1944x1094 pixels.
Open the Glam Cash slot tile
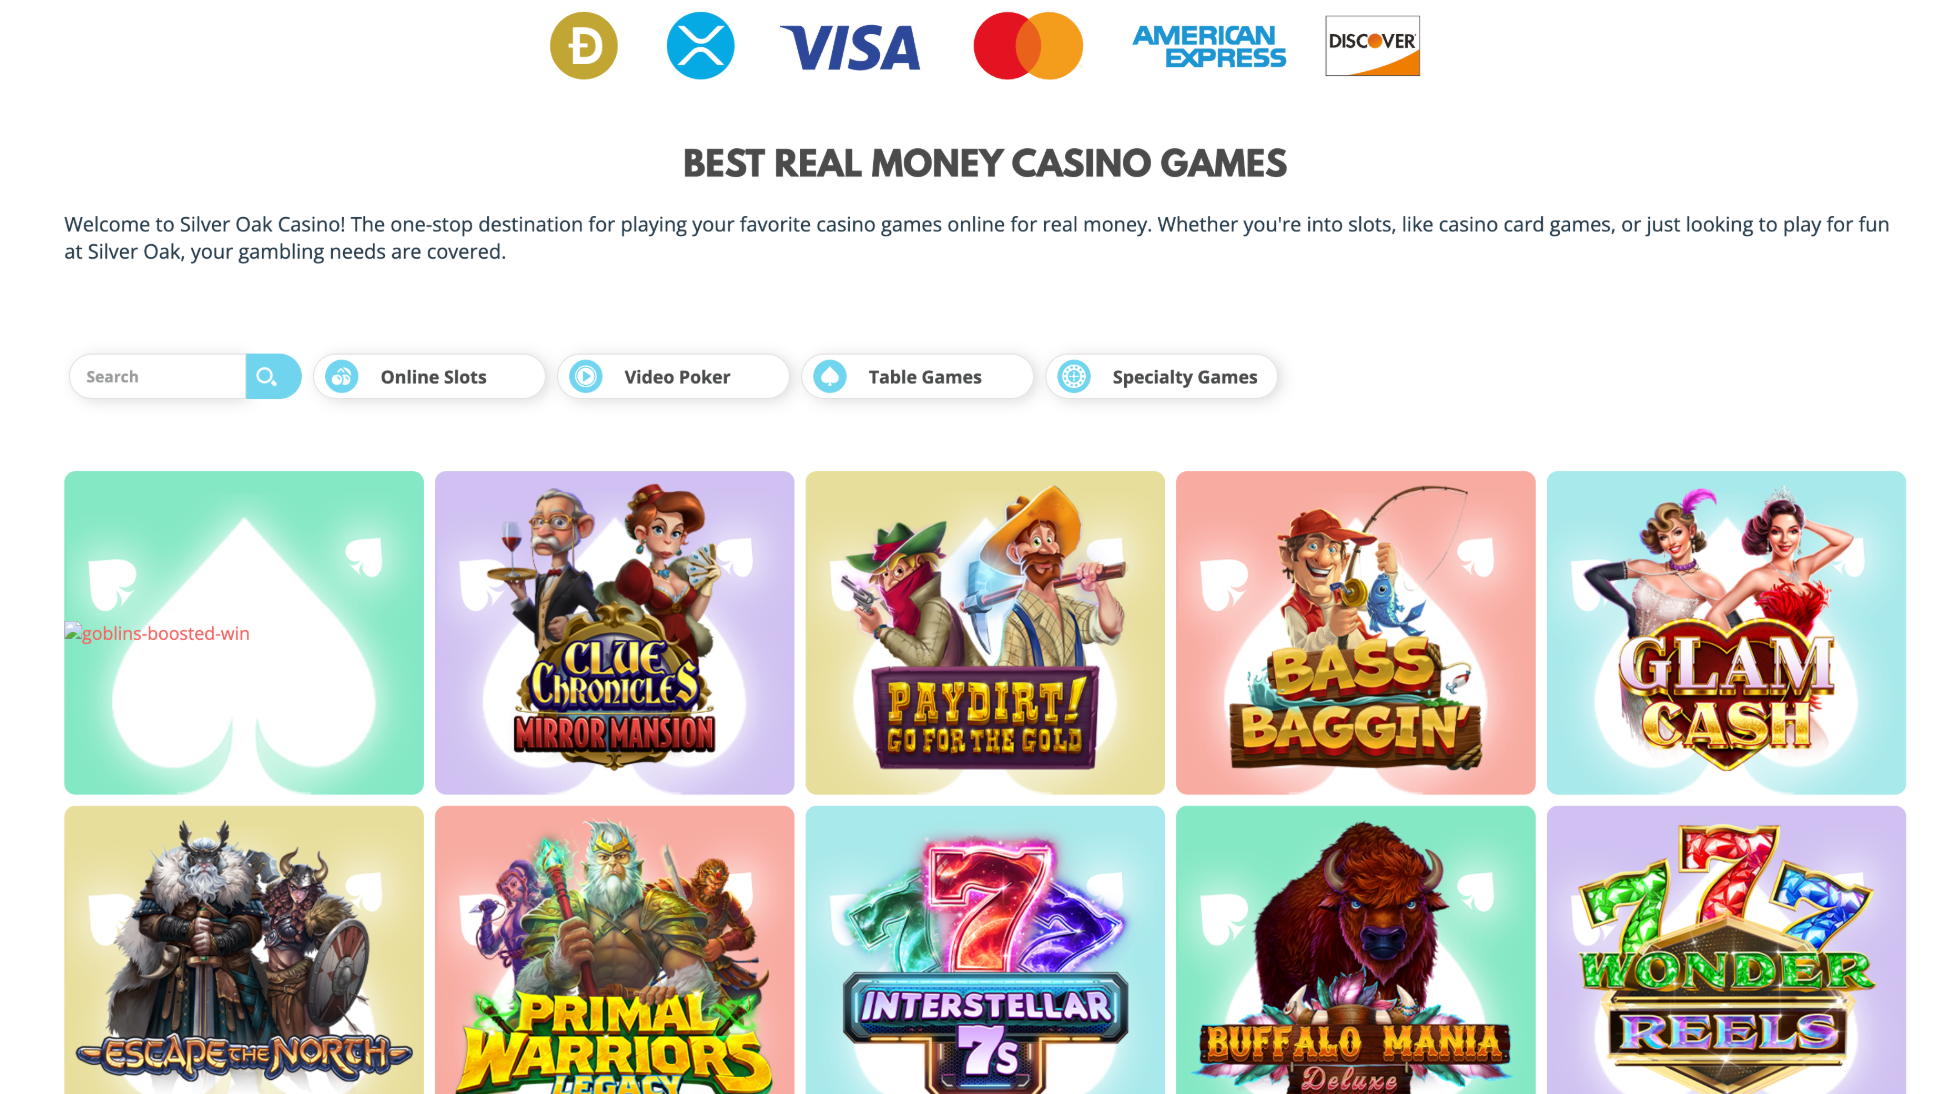coord(1726,633)
